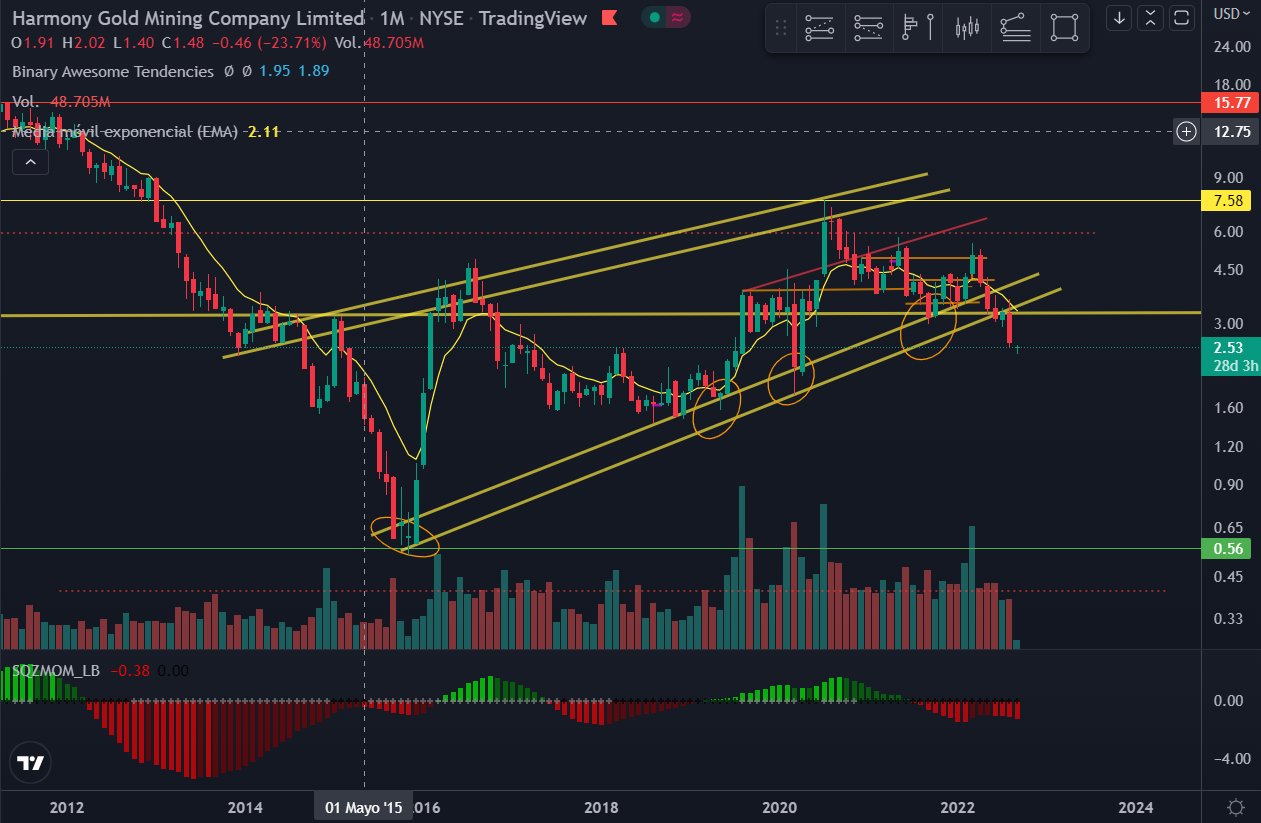Screen dimensions: 1261x823
Task: Click the SQZMOM value -0.38
Action: (129, 671)
